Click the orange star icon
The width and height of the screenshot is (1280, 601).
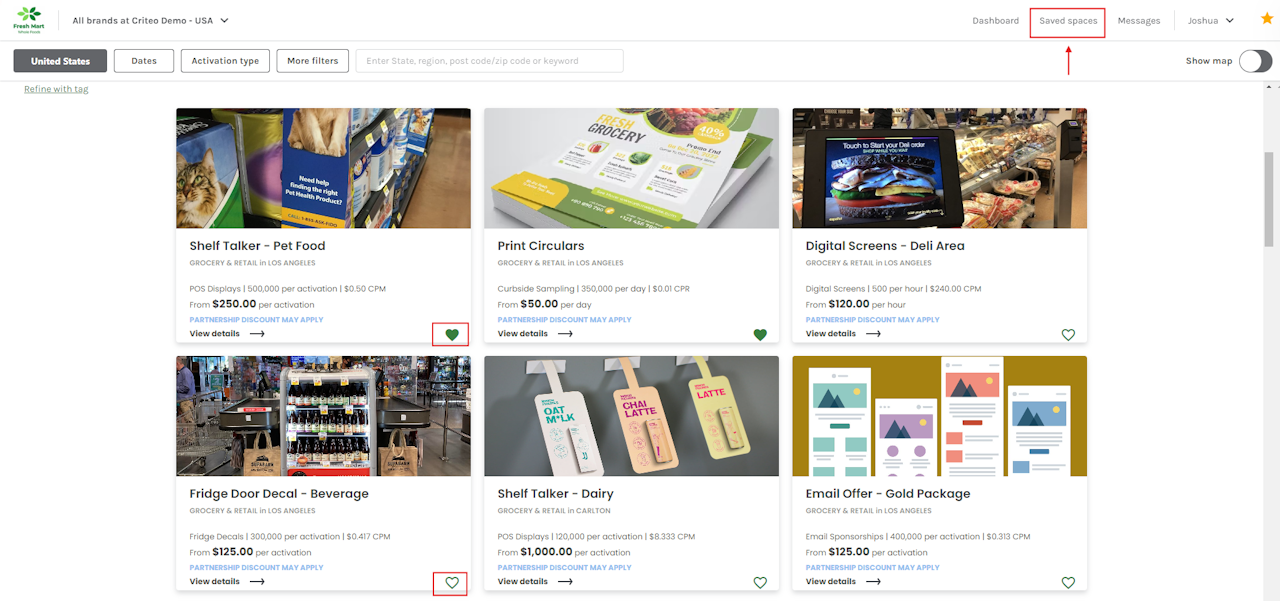coord(1267,19)
